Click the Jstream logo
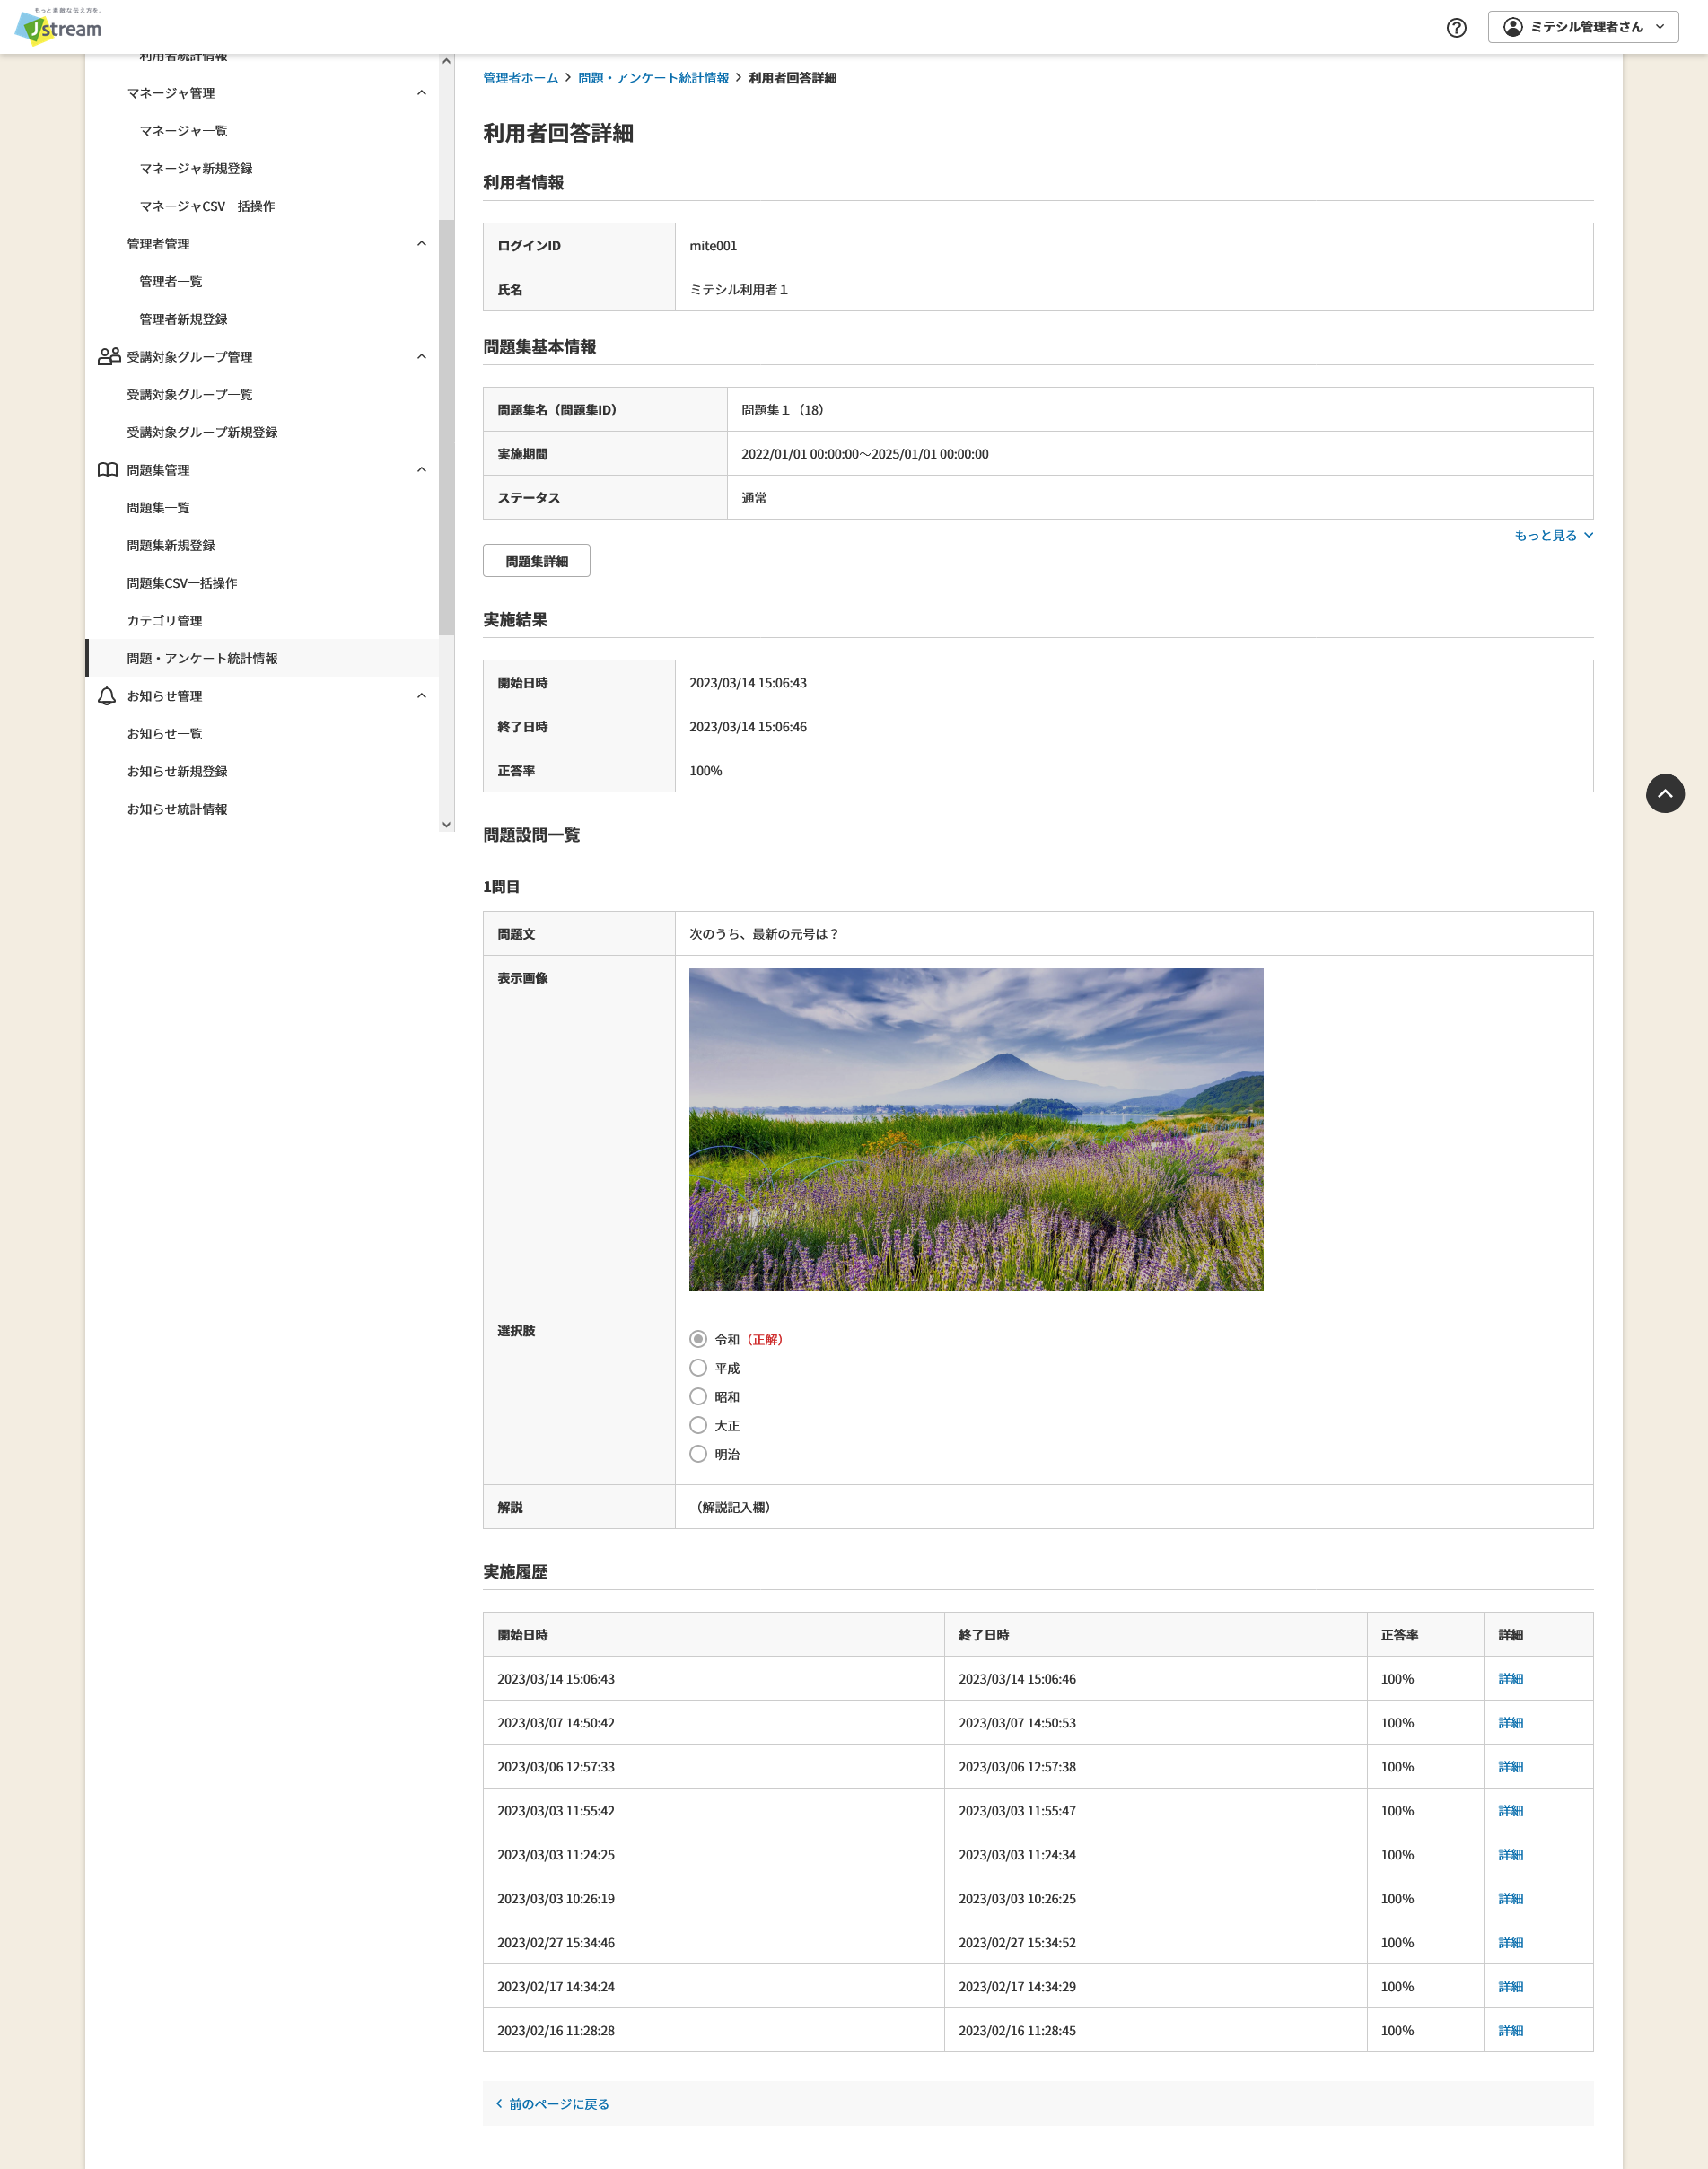The height and width of the screenshot is (2169, 1708). 58,27
